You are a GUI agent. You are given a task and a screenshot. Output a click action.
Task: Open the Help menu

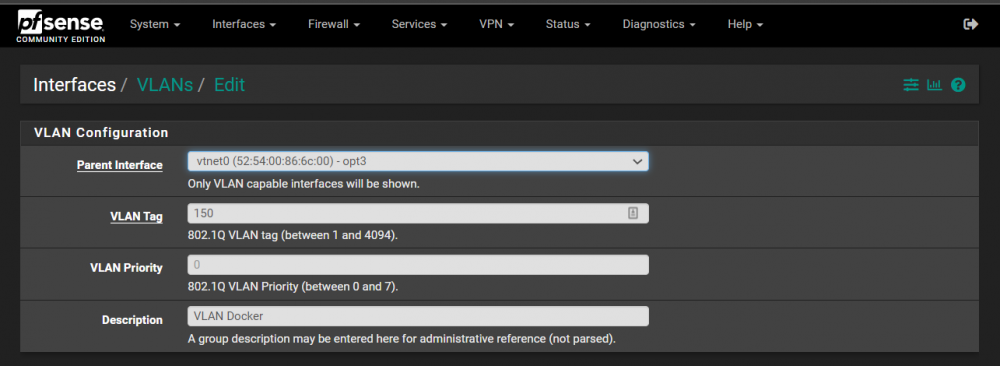(745, 24)
